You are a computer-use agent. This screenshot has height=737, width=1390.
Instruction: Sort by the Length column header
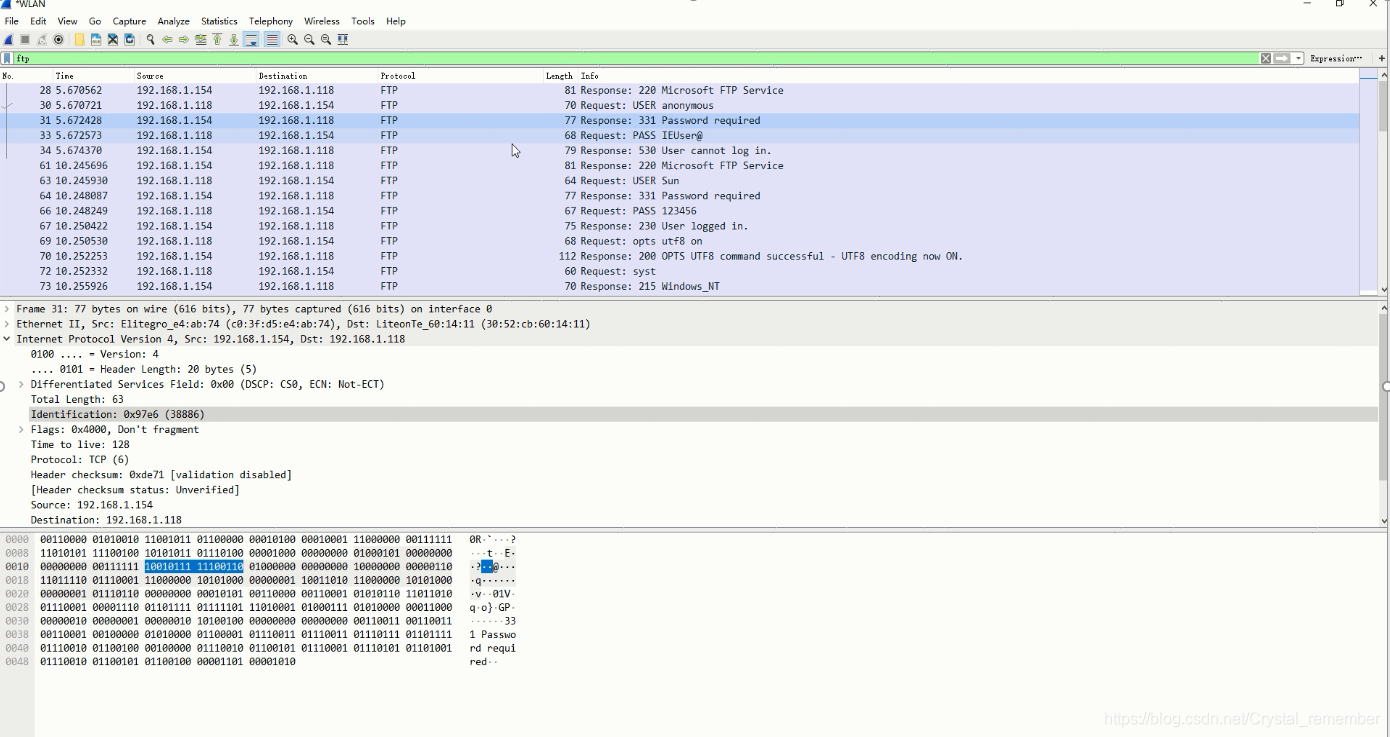click(x=560, y=76)
